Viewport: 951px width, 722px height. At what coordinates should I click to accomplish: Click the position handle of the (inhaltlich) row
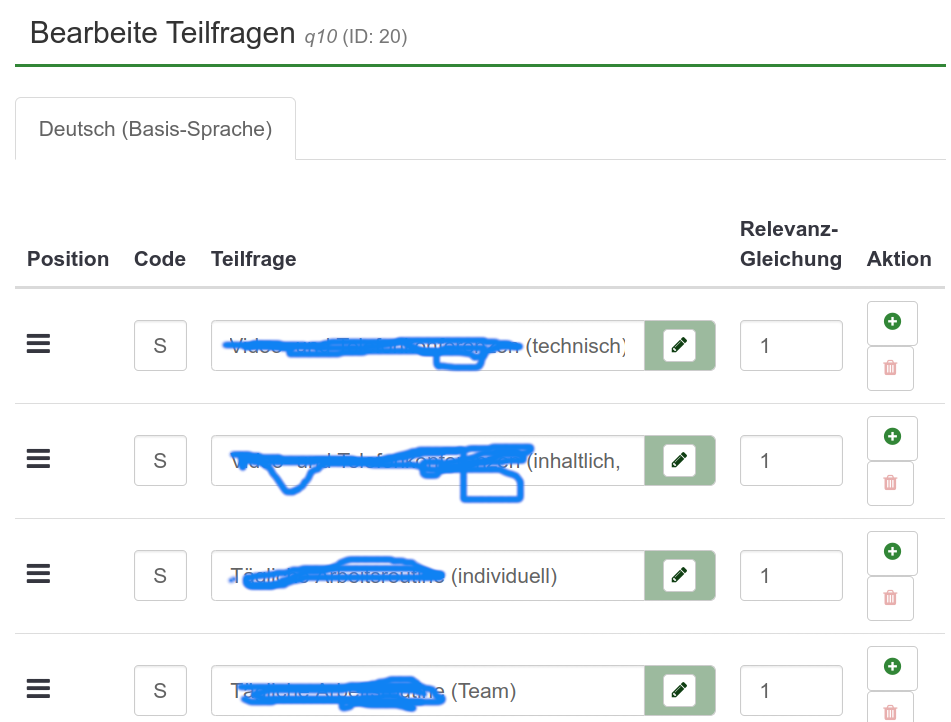pos(38,459)
